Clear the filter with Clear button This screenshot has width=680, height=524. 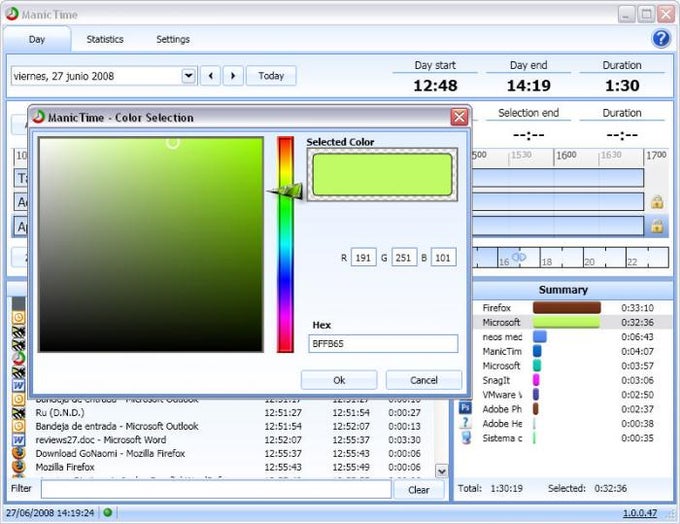[x=418, y=490]
